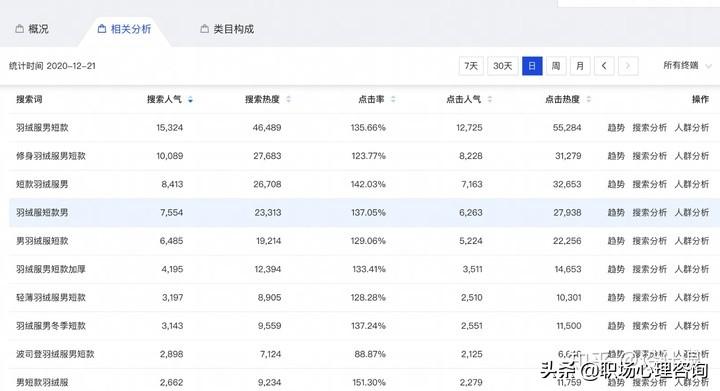The width and height of the screenshot is (720, 391).
Task: Open 趋势 for 羽绒服男冬季短款
Action: coord(616,326)
